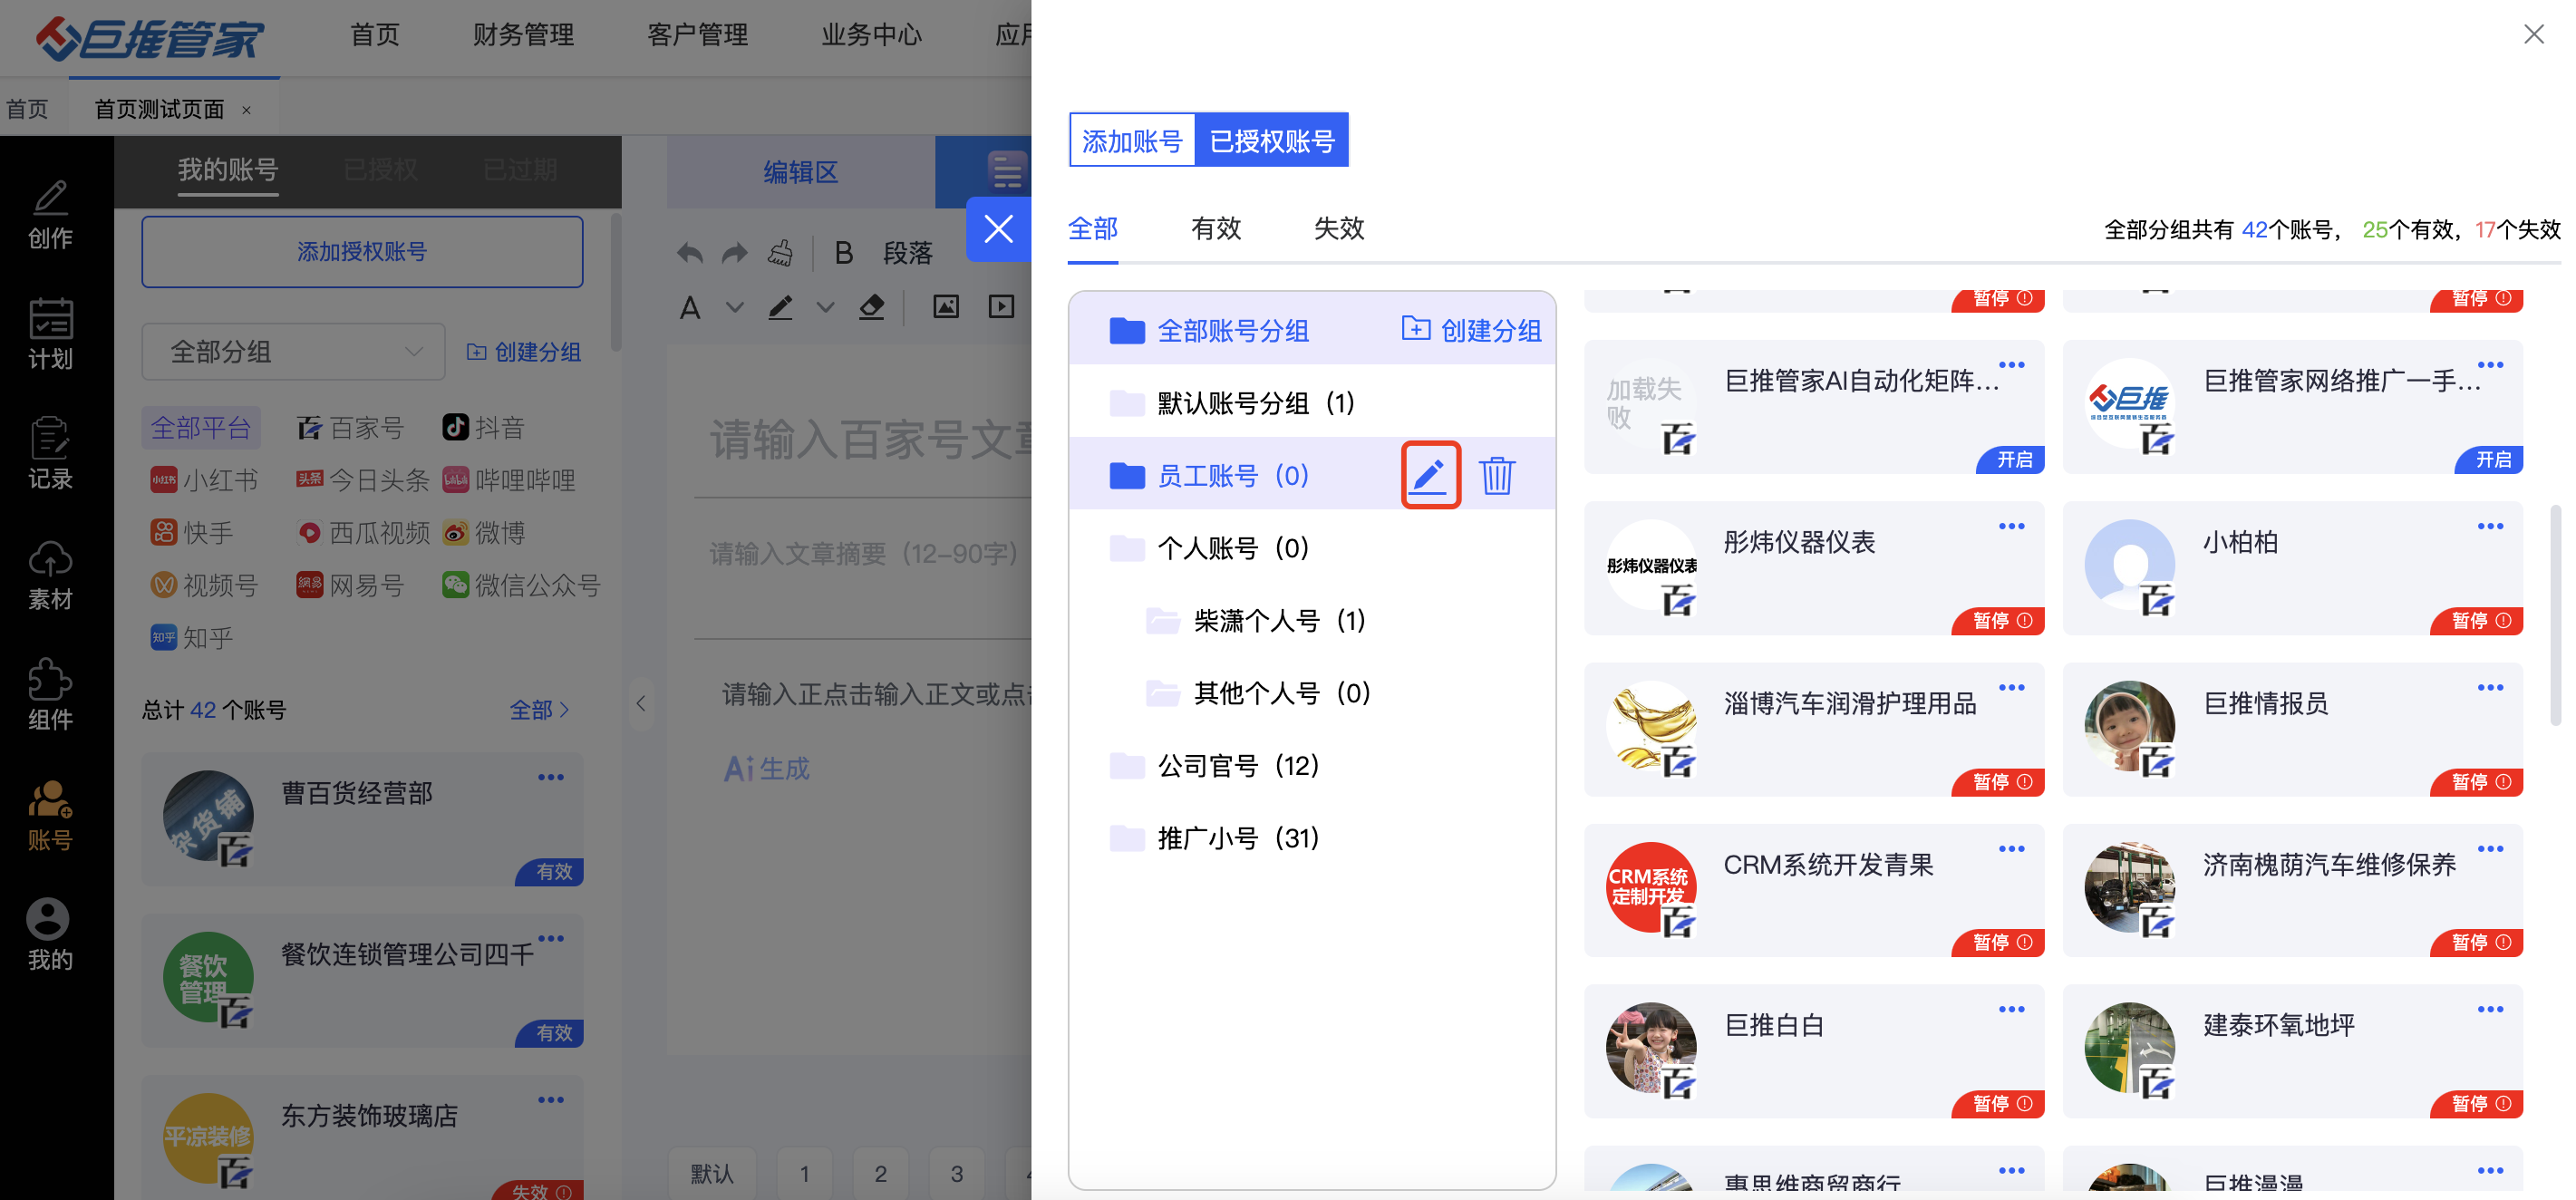
Task: Click the undo arrow in editor toolbar
Action: (689, 253)
